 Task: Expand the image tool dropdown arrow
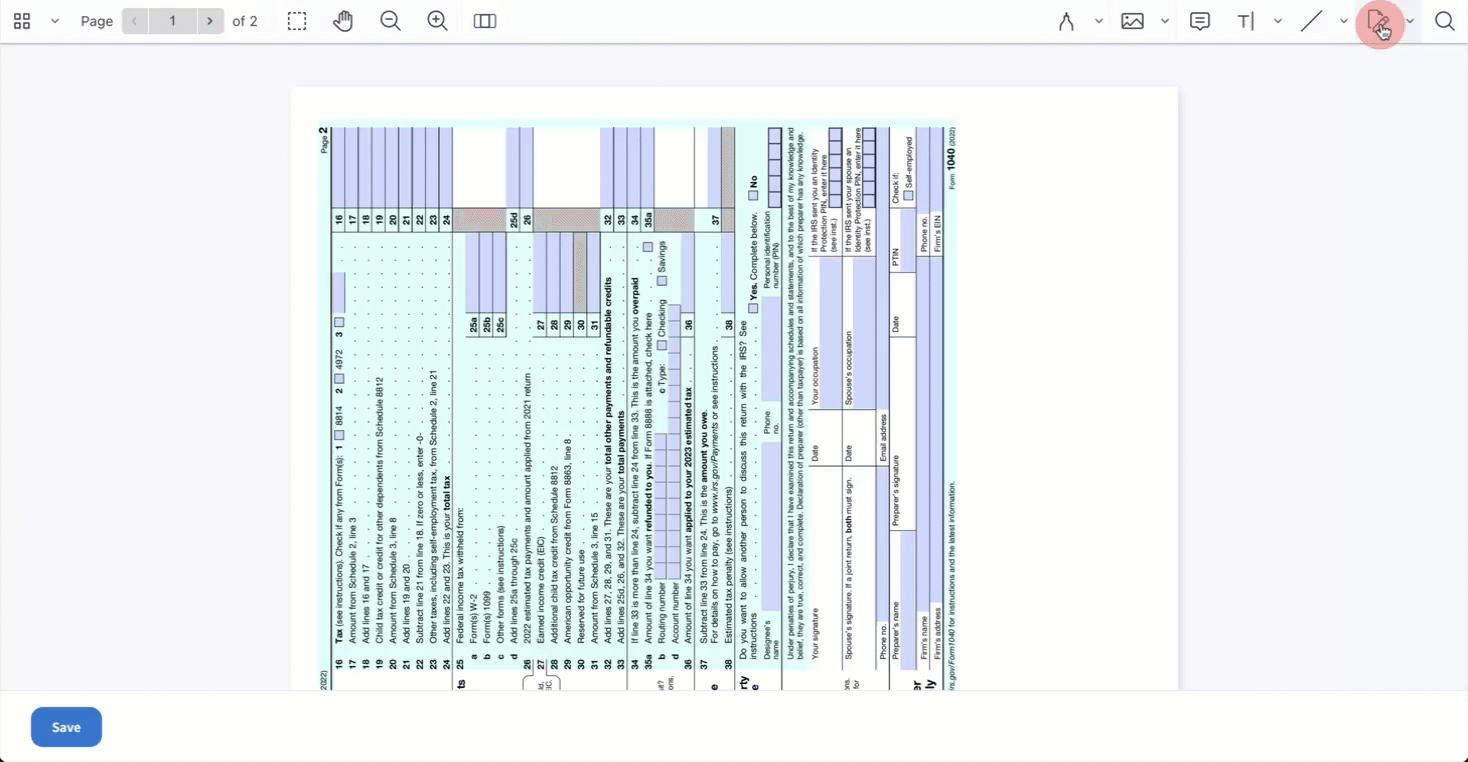coord(1165,21)
